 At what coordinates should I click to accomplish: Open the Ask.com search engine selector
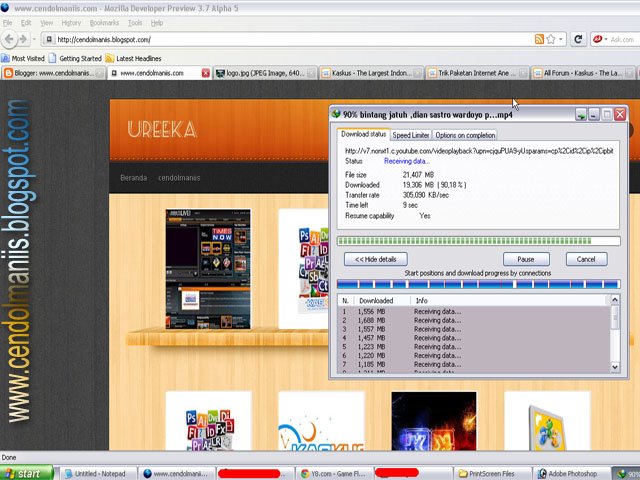(600, 39)
